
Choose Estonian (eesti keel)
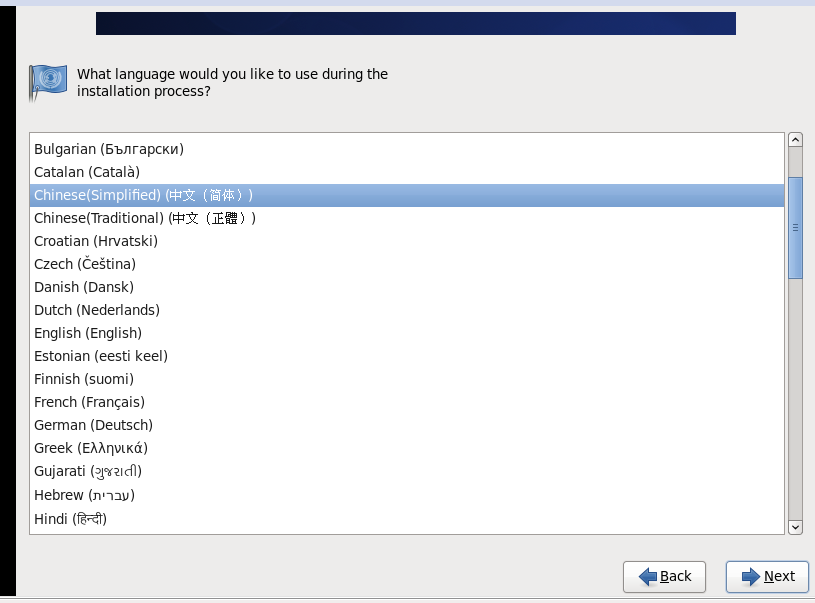pos(406,356)
